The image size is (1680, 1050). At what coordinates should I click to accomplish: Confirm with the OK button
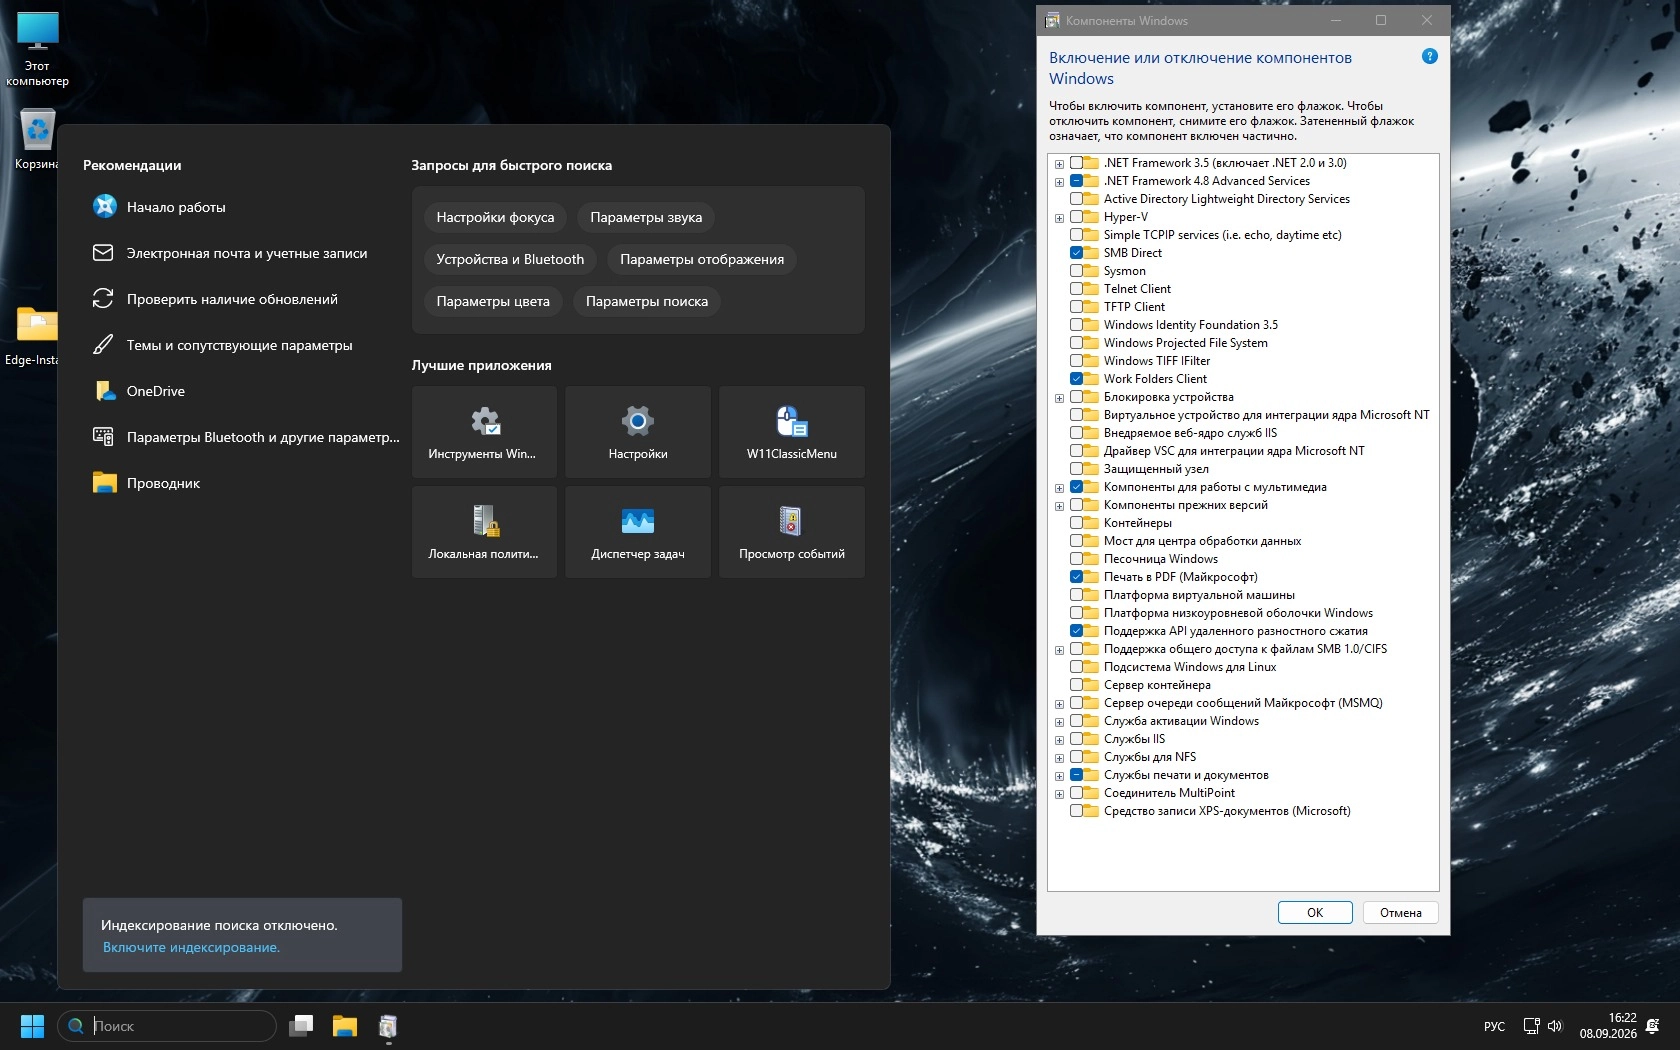point(1315,912)
